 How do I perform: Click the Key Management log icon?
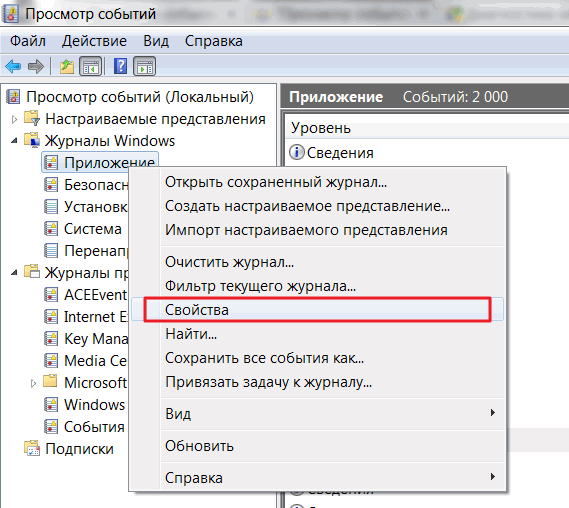pyautogui.click(x=51, y=339)
